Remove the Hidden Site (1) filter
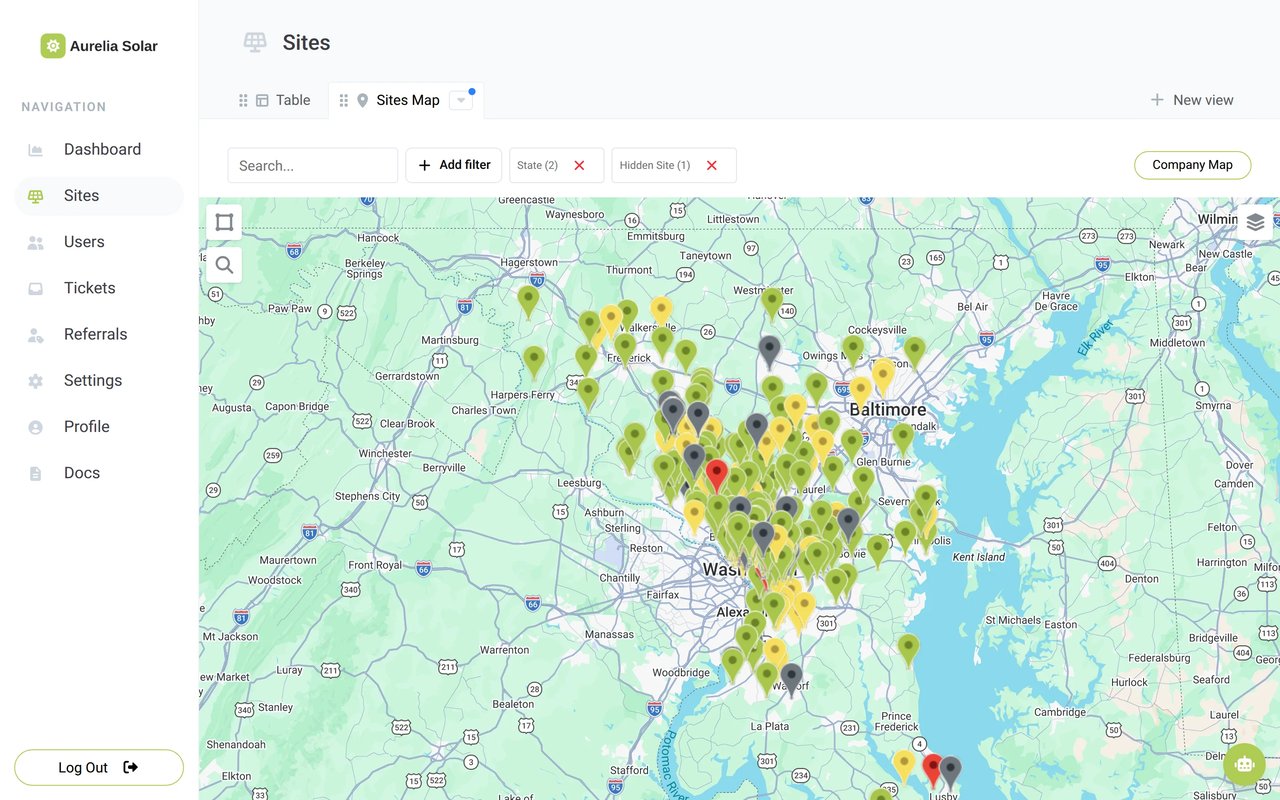Image resolution: width=1280 pixels, height=800 pixels. [x=712, y=165]
